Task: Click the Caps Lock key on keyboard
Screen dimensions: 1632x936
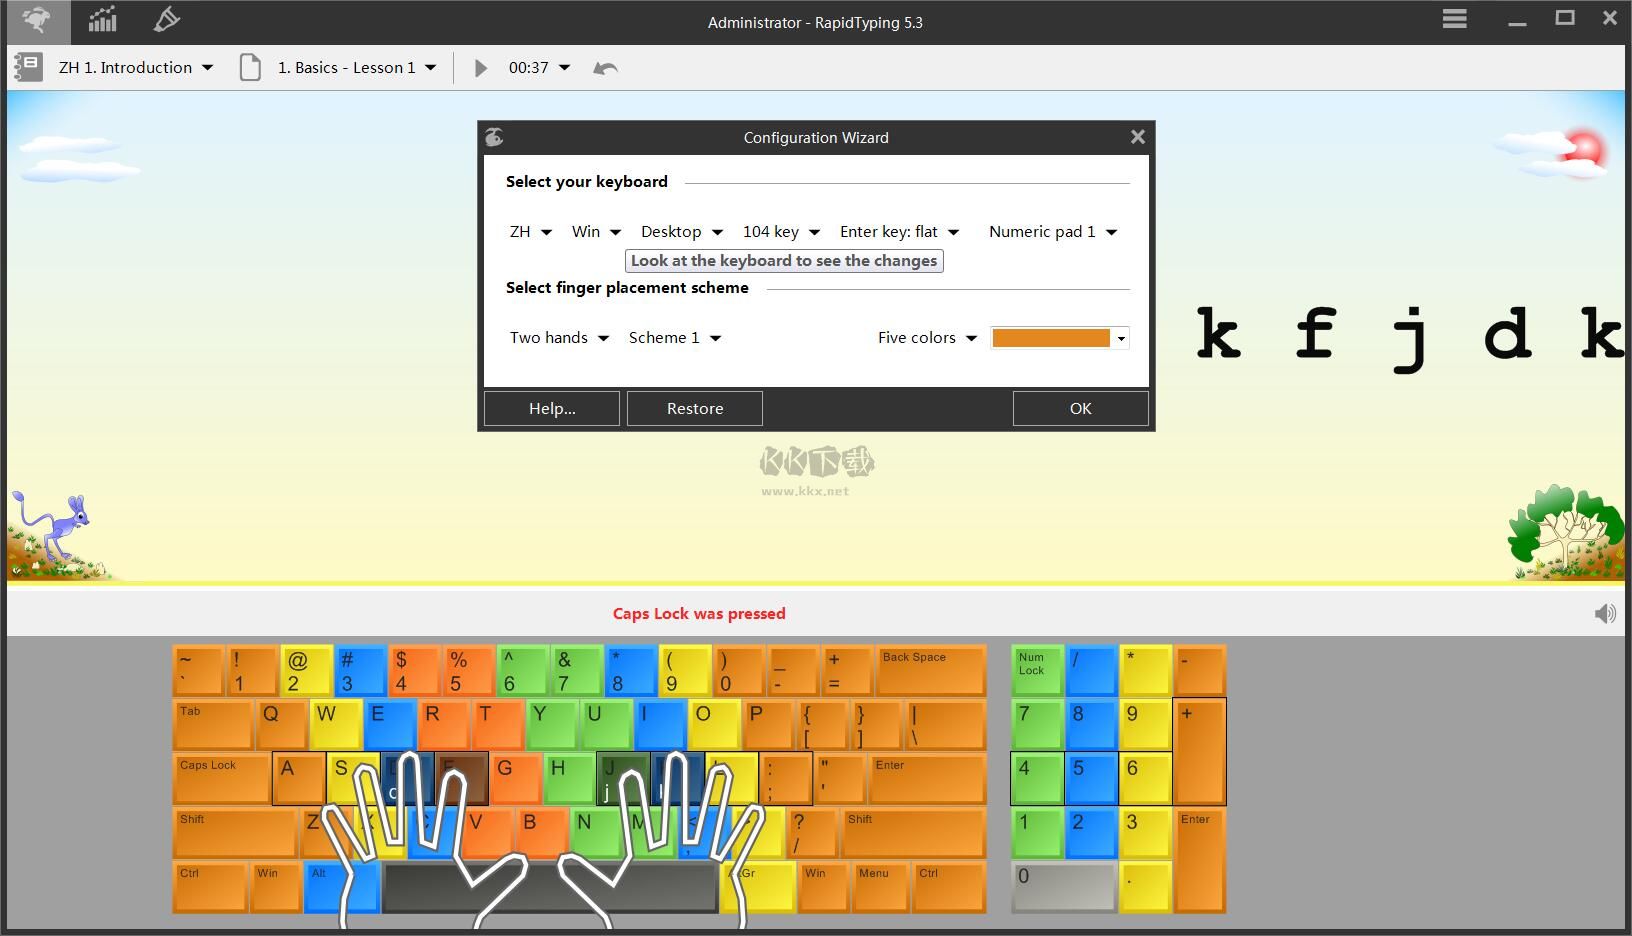Action: coord(221,779)
